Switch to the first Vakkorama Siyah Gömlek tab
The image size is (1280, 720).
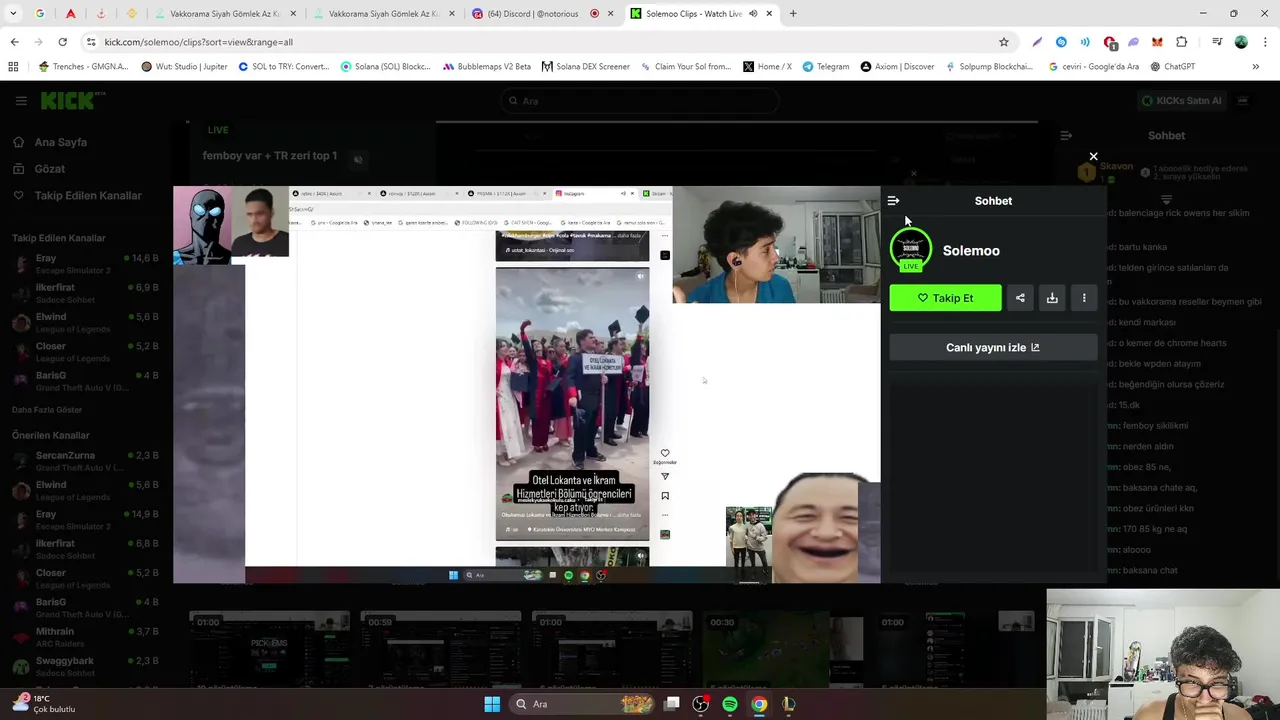point(225,14)
